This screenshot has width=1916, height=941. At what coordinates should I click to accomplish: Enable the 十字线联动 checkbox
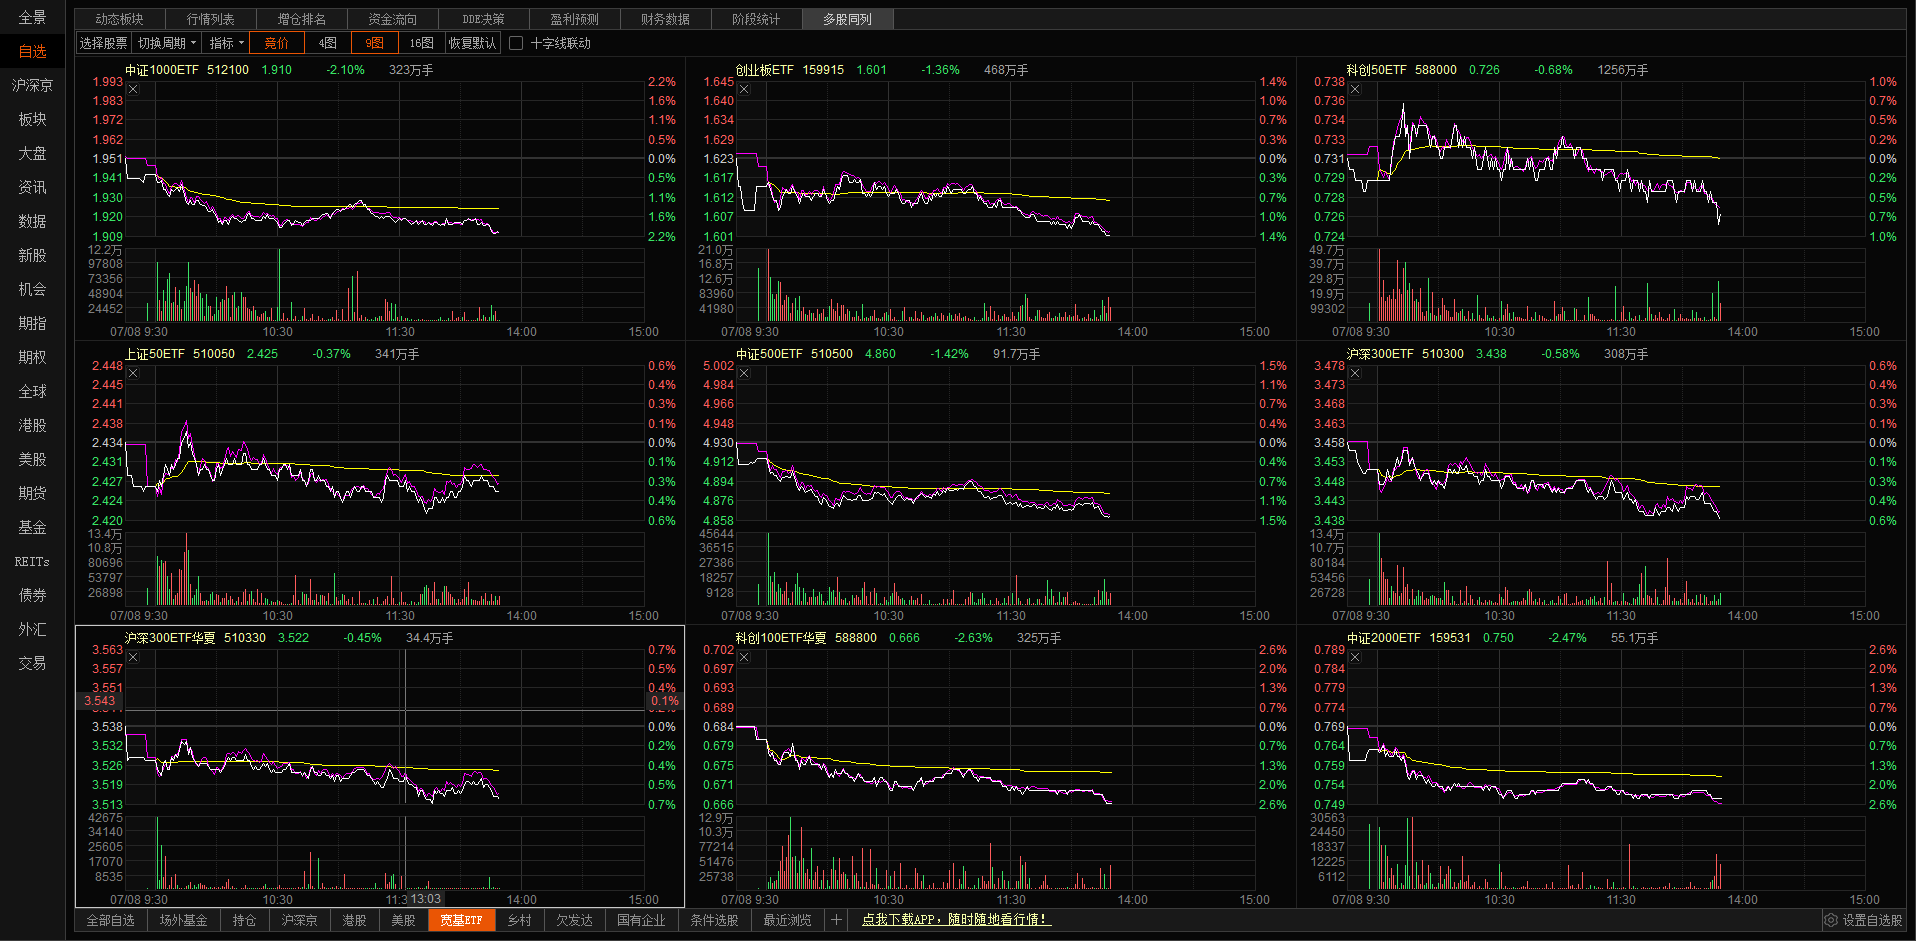tap(516, 43)
